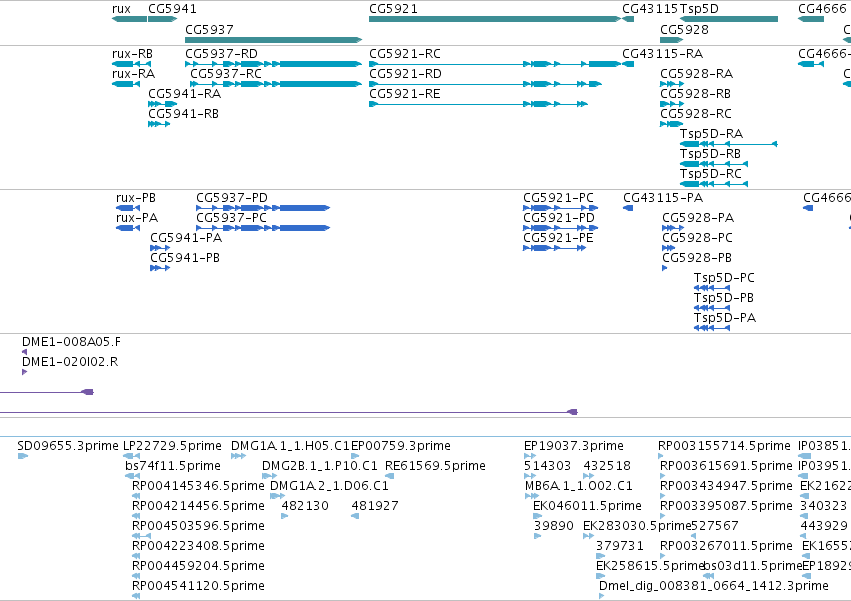Select feature DME1-020I02.R

(x=24, y=372)
